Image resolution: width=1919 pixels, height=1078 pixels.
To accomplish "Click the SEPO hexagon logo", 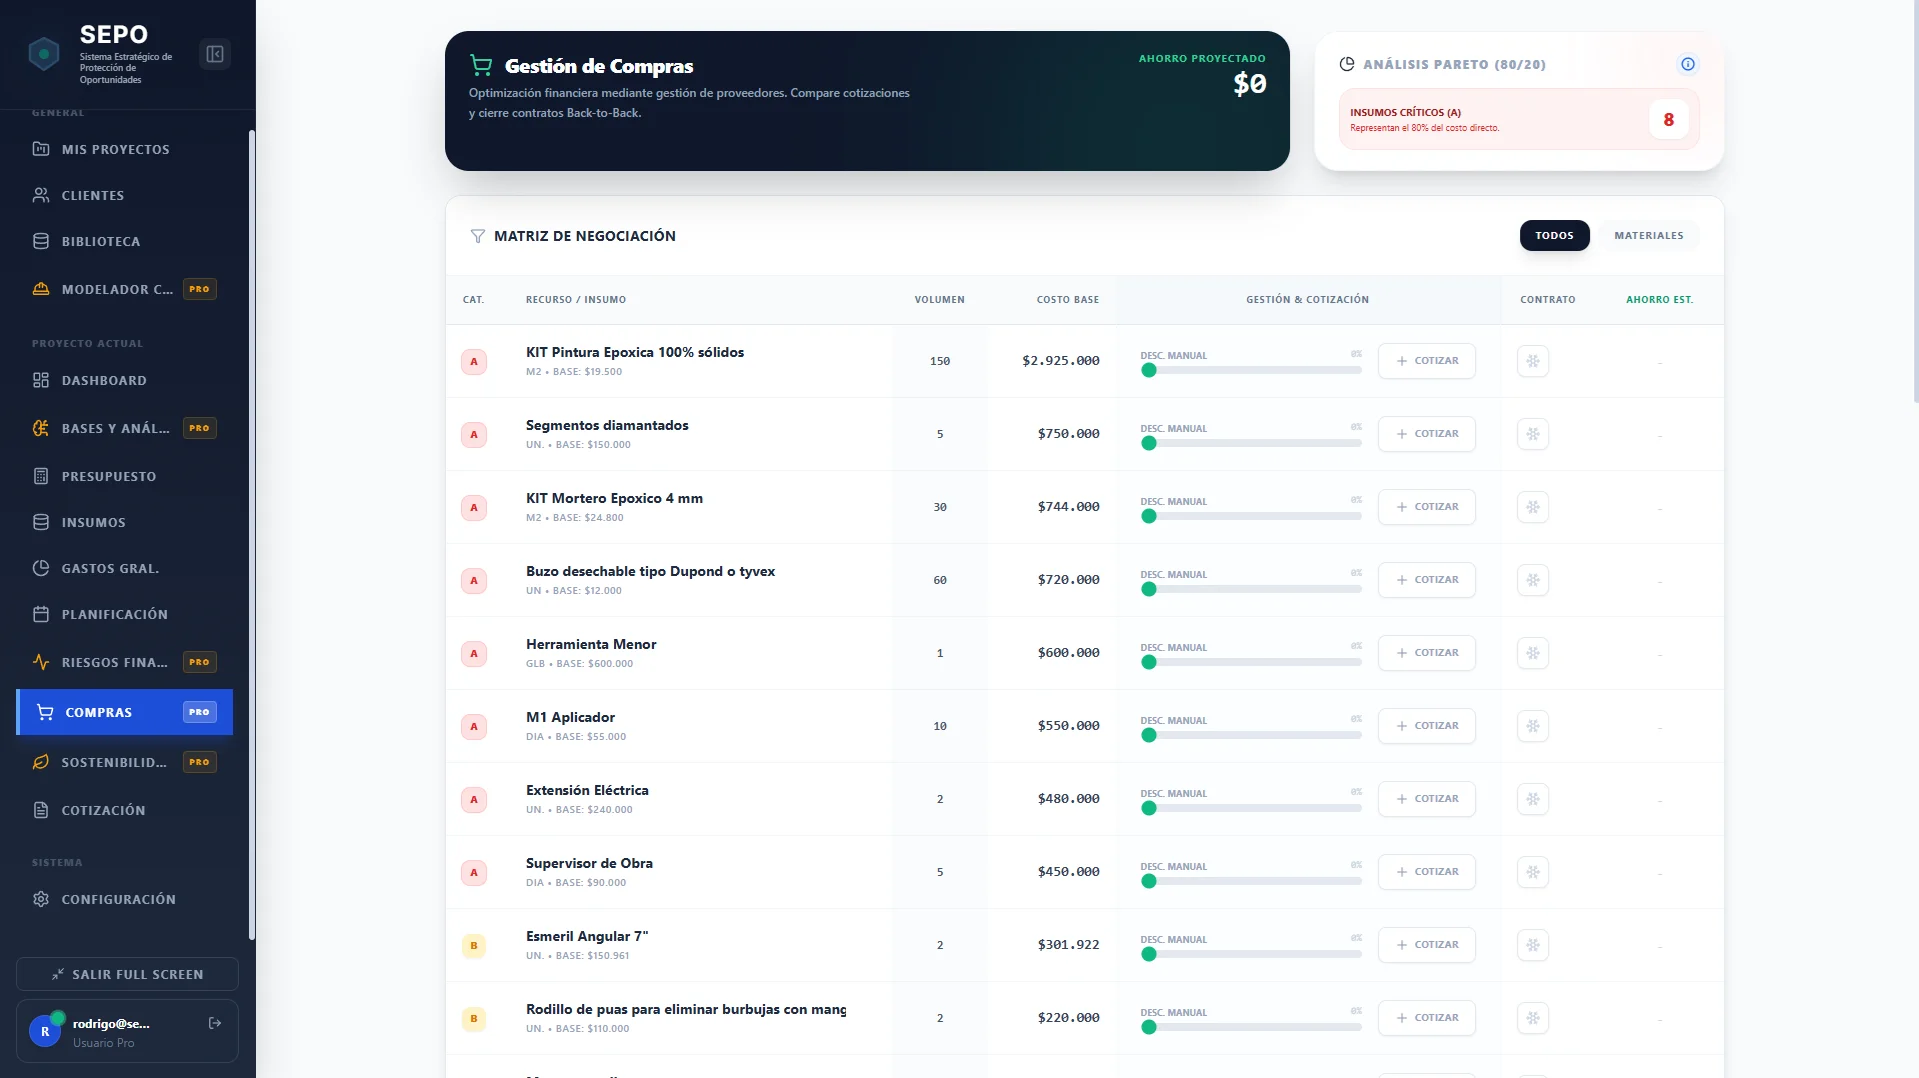I will pyautogui.click(x=44, y=54).
